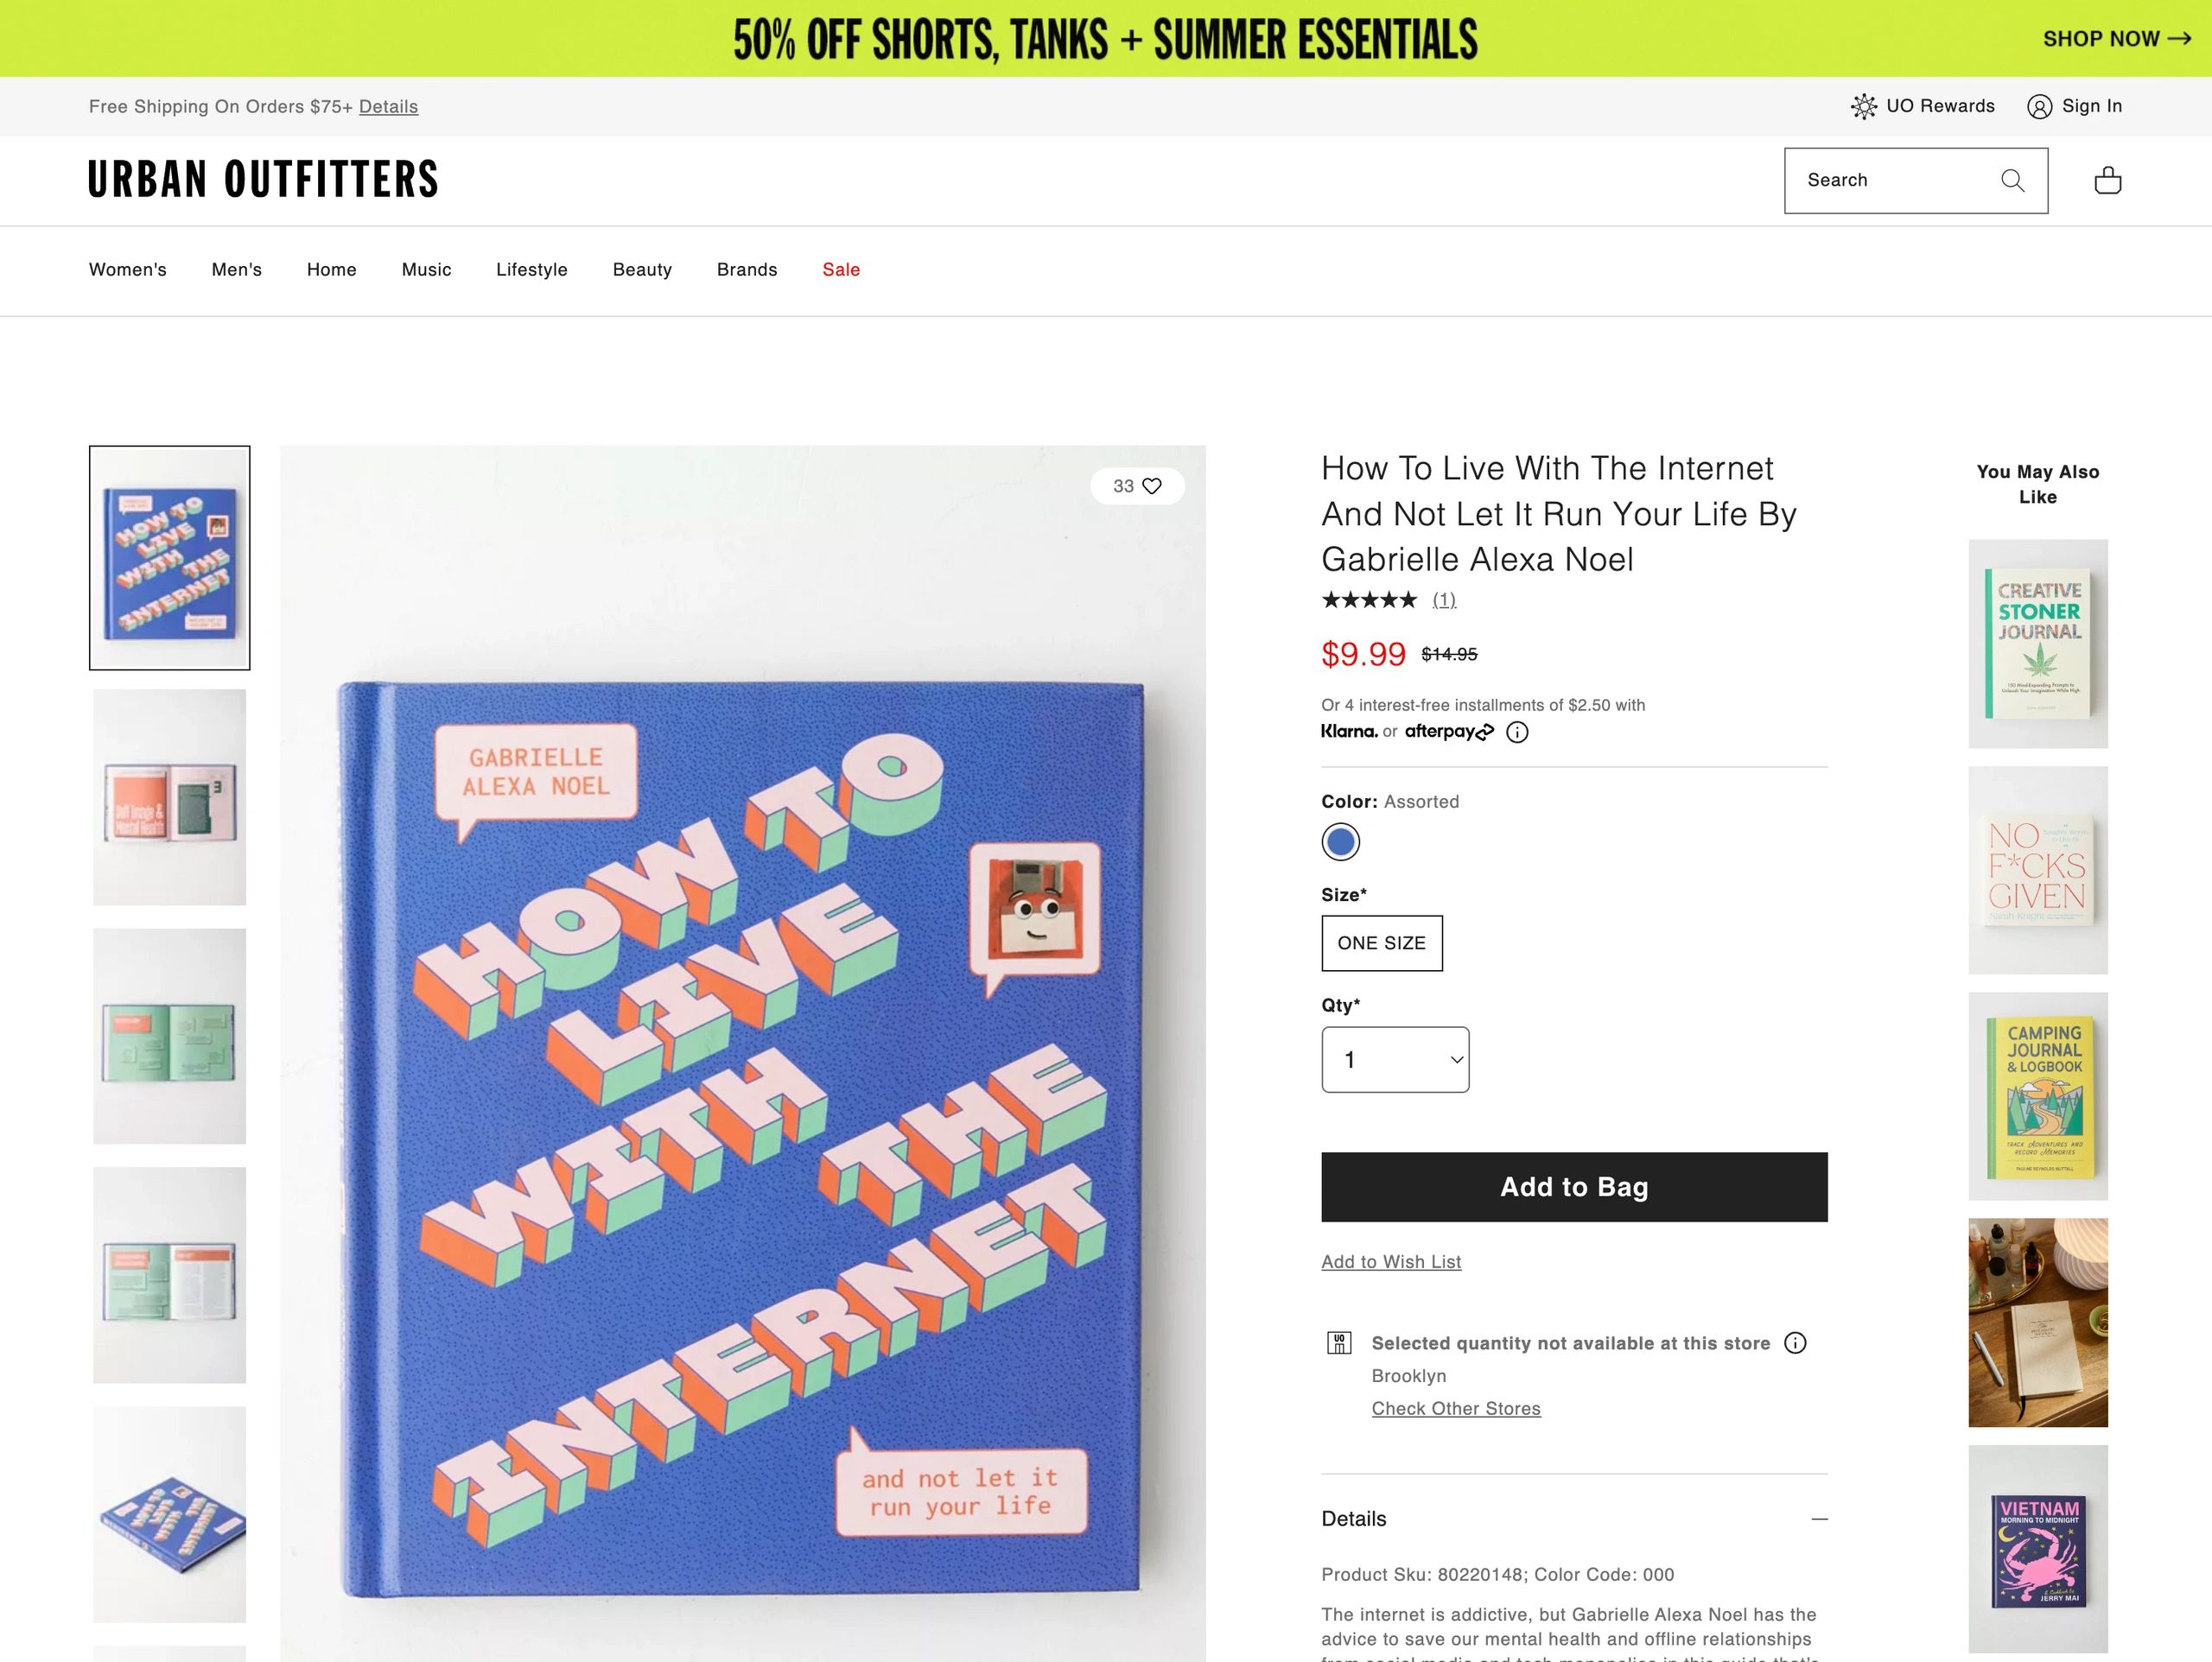The width and height of the screenshot is (2212, 1662).
Task: Click store availability info icon
Action: [1795, 1343]
